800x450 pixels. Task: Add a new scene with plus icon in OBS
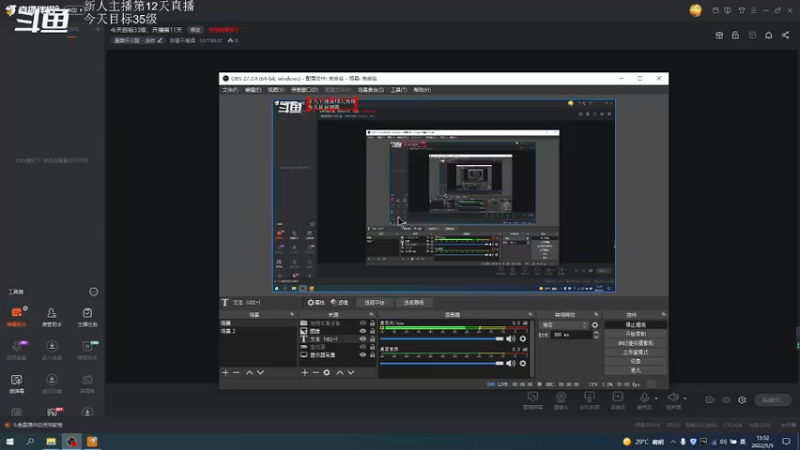point(226,372)
